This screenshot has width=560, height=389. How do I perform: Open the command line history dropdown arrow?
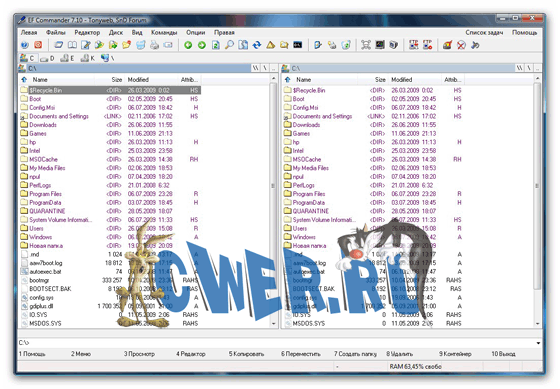click(x=538, y=343)
